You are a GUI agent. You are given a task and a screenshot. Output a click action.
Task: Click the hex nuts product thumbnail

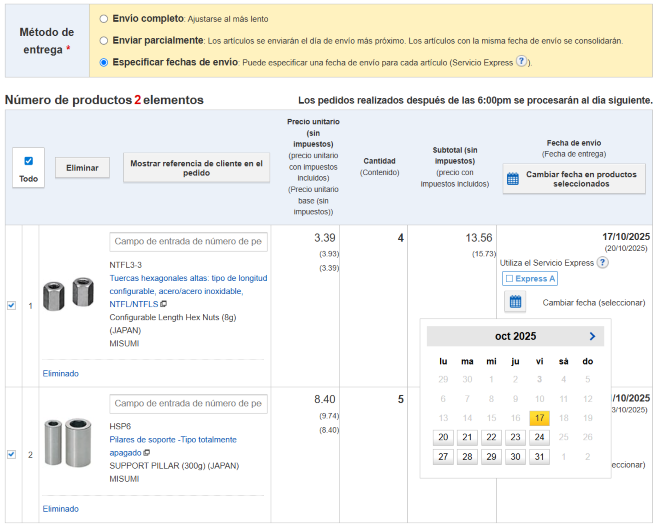tap(69, 293)
